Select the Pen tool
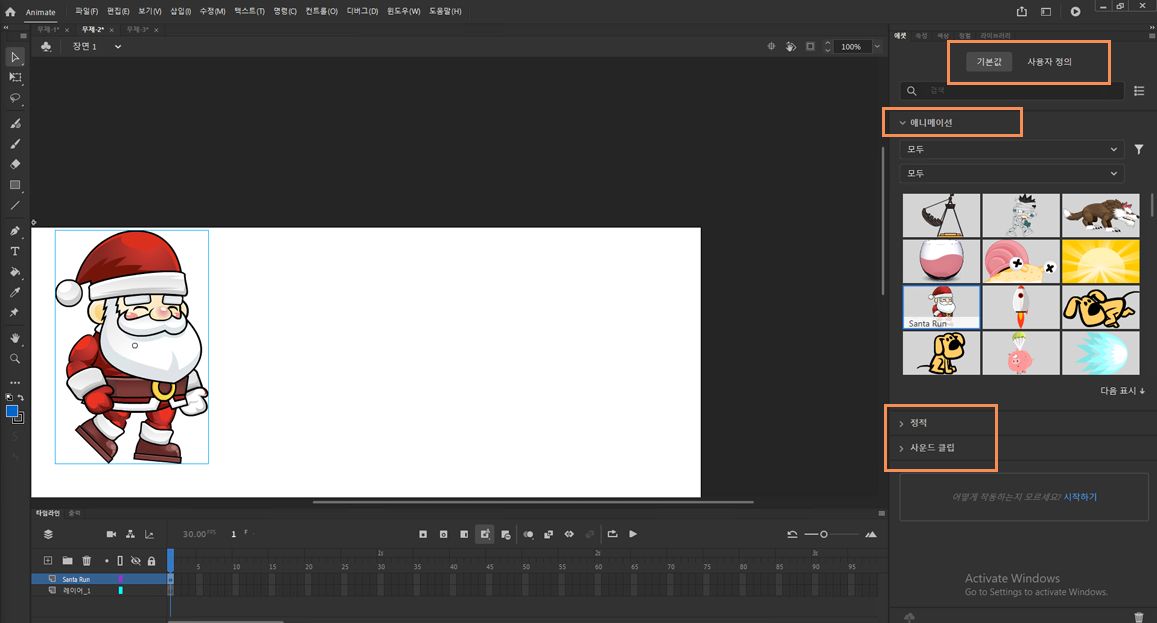Image resolution: width=1157 pixels, height=623 pixels. point(15,231)
